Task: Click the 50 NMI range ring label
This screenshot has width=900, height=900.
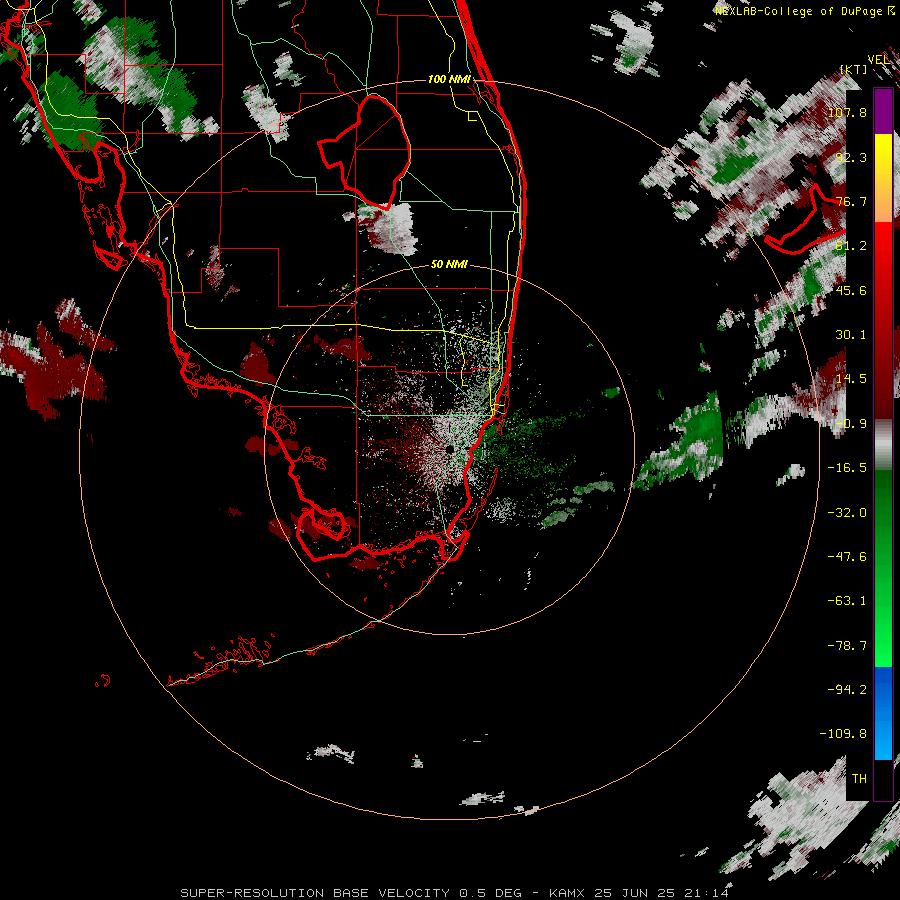Action: pos(449,265)
